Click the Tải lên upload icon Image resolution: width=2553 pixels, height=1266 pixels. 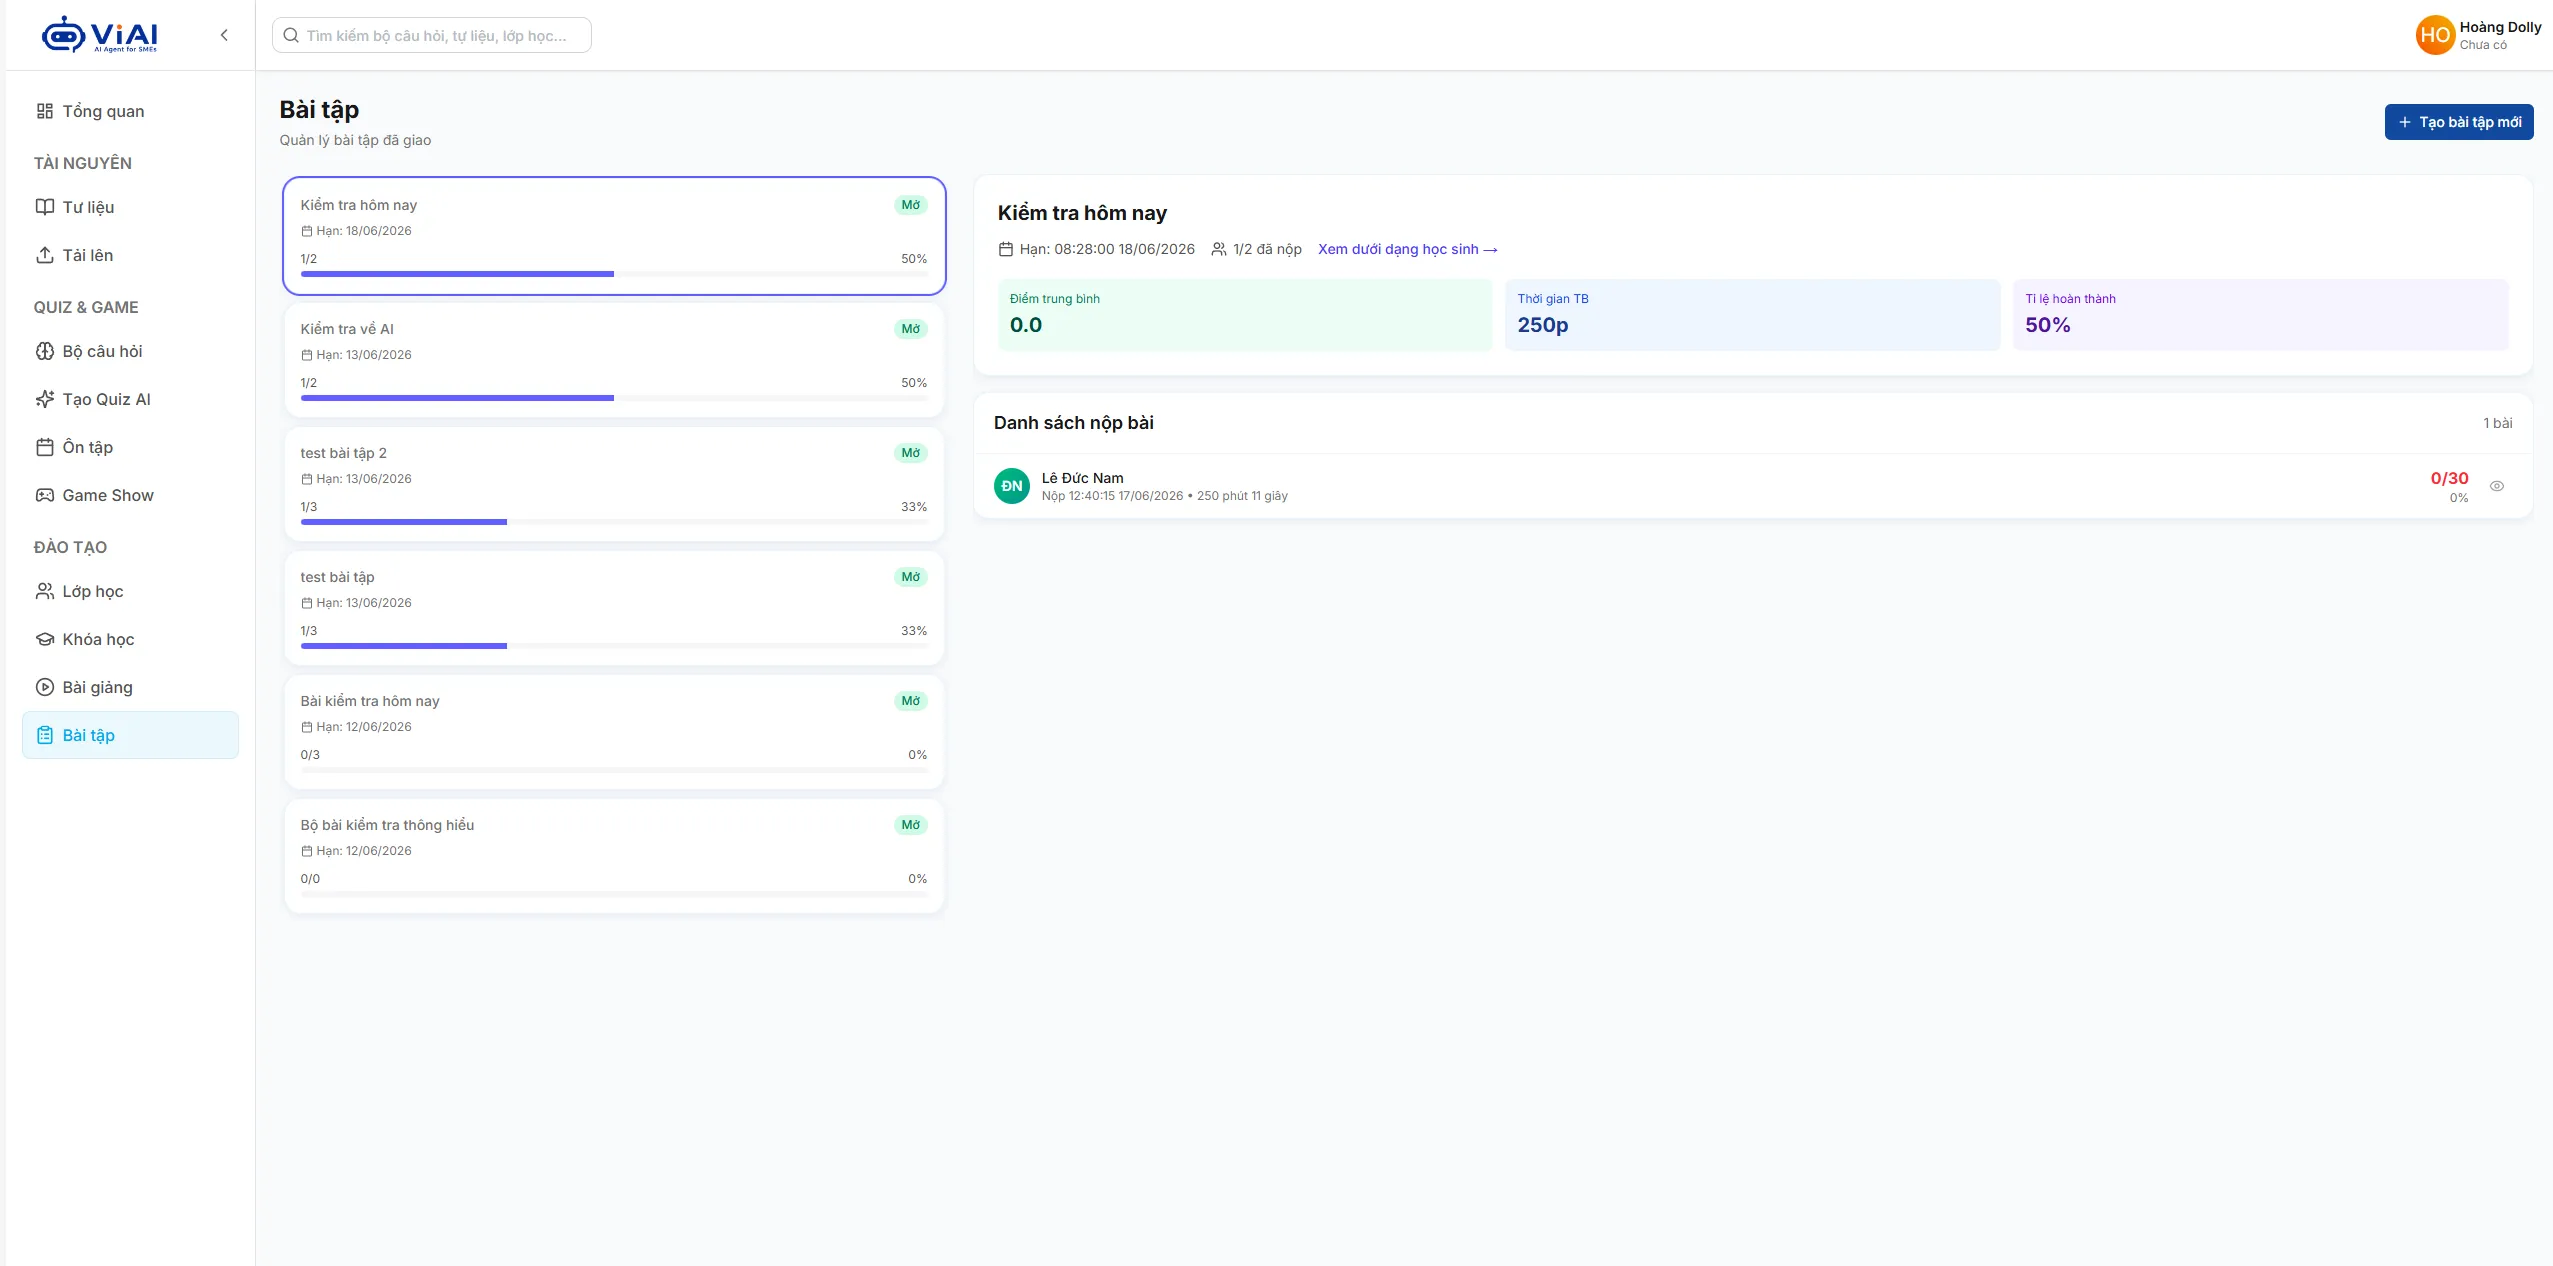pyautogui.click(x=45, y=255)
